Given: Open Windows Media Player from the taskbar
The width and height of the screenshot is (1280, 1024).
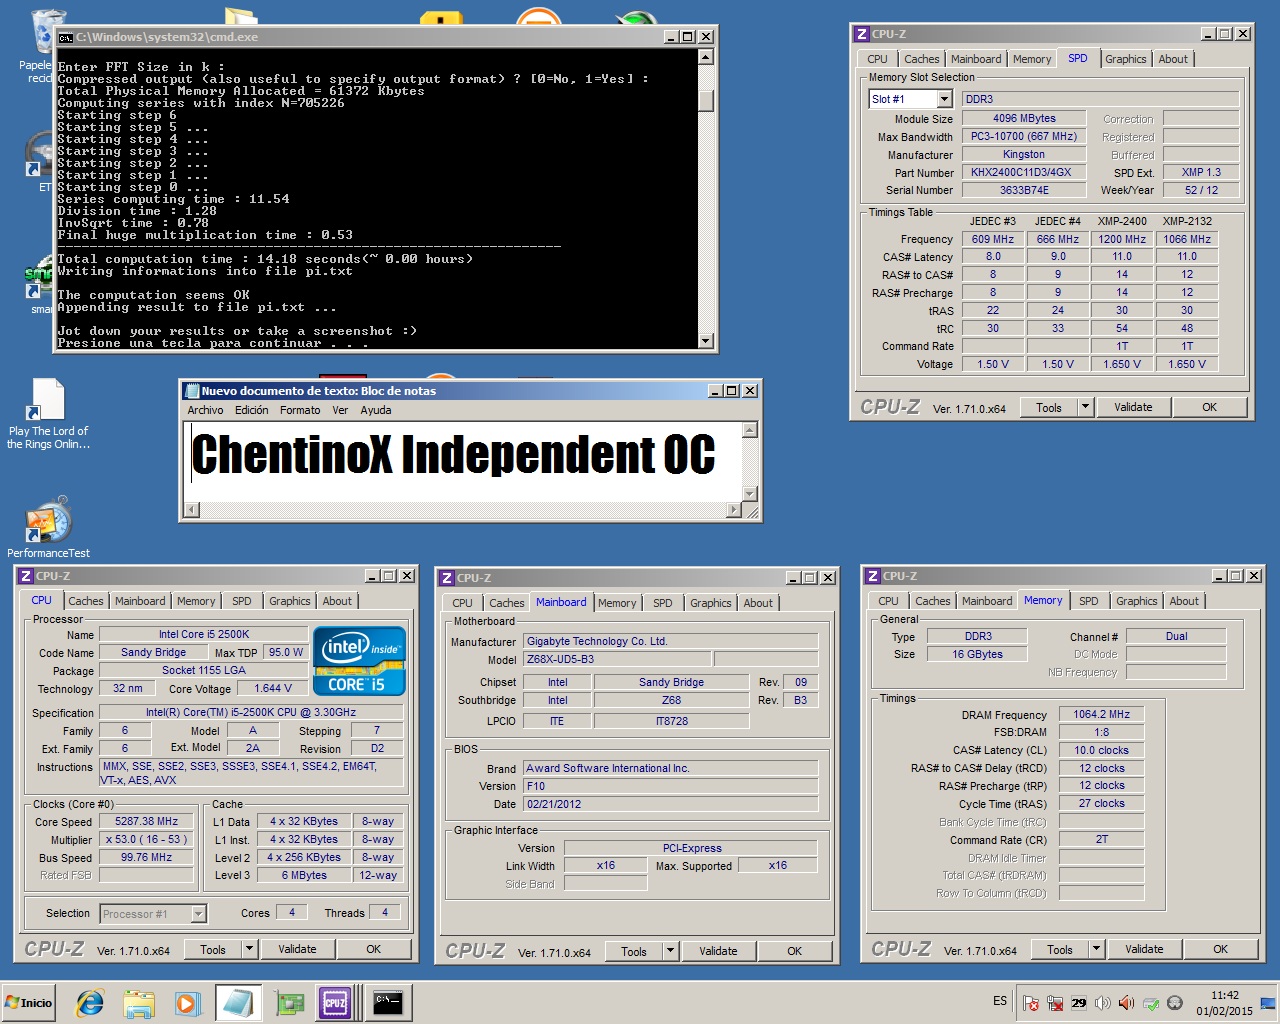Looking at the screenshot, I should tap(187, 1002).
